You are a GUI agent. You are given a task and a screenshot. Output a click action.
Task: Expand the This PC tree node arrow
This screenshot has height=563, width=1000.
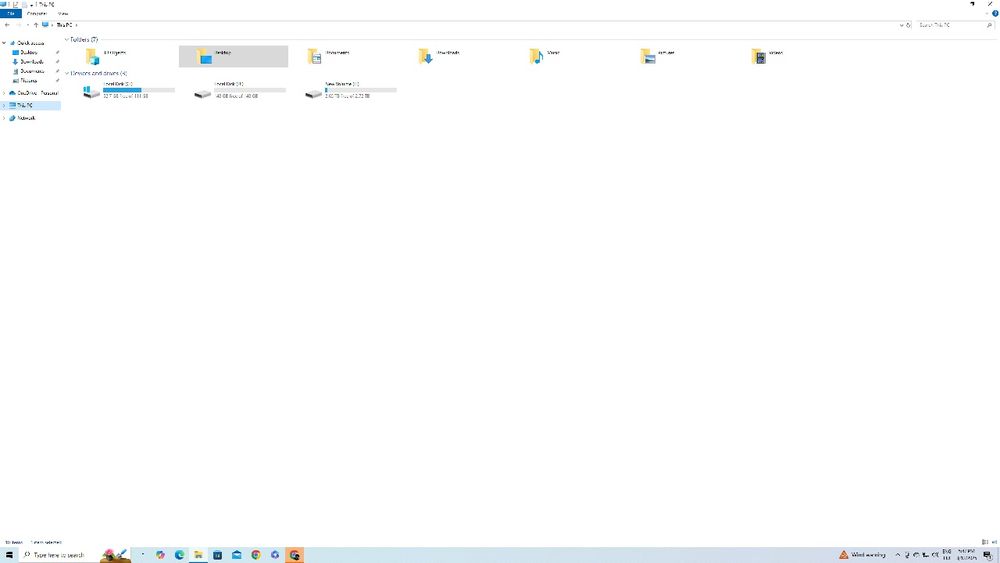[x=4, y=105]
